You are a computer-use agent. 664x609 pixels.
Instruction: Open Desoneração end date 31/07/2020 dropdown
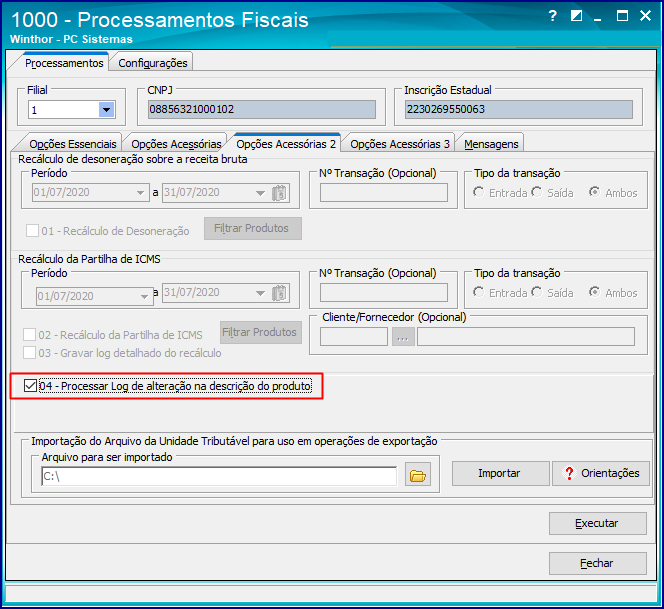pos(260,193)
